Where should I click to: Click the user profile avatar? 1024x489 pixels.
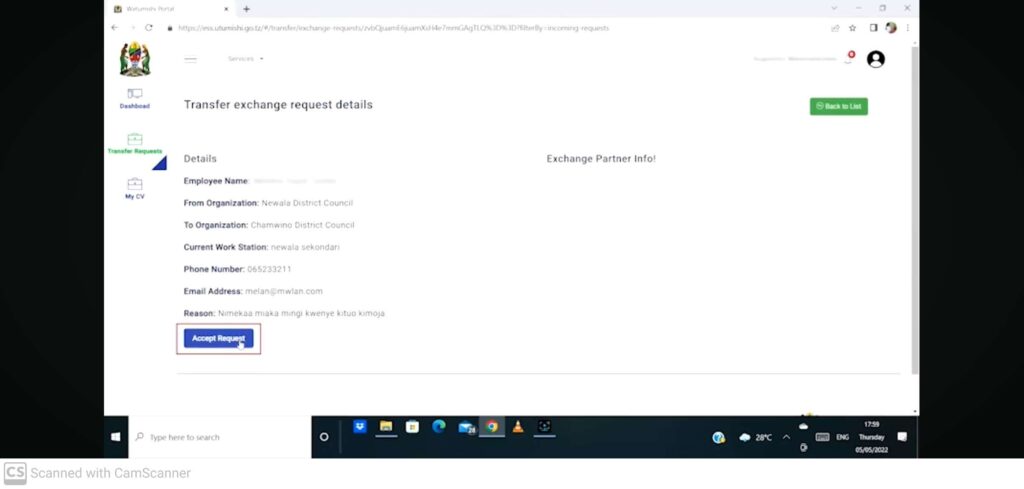point(875,59)
